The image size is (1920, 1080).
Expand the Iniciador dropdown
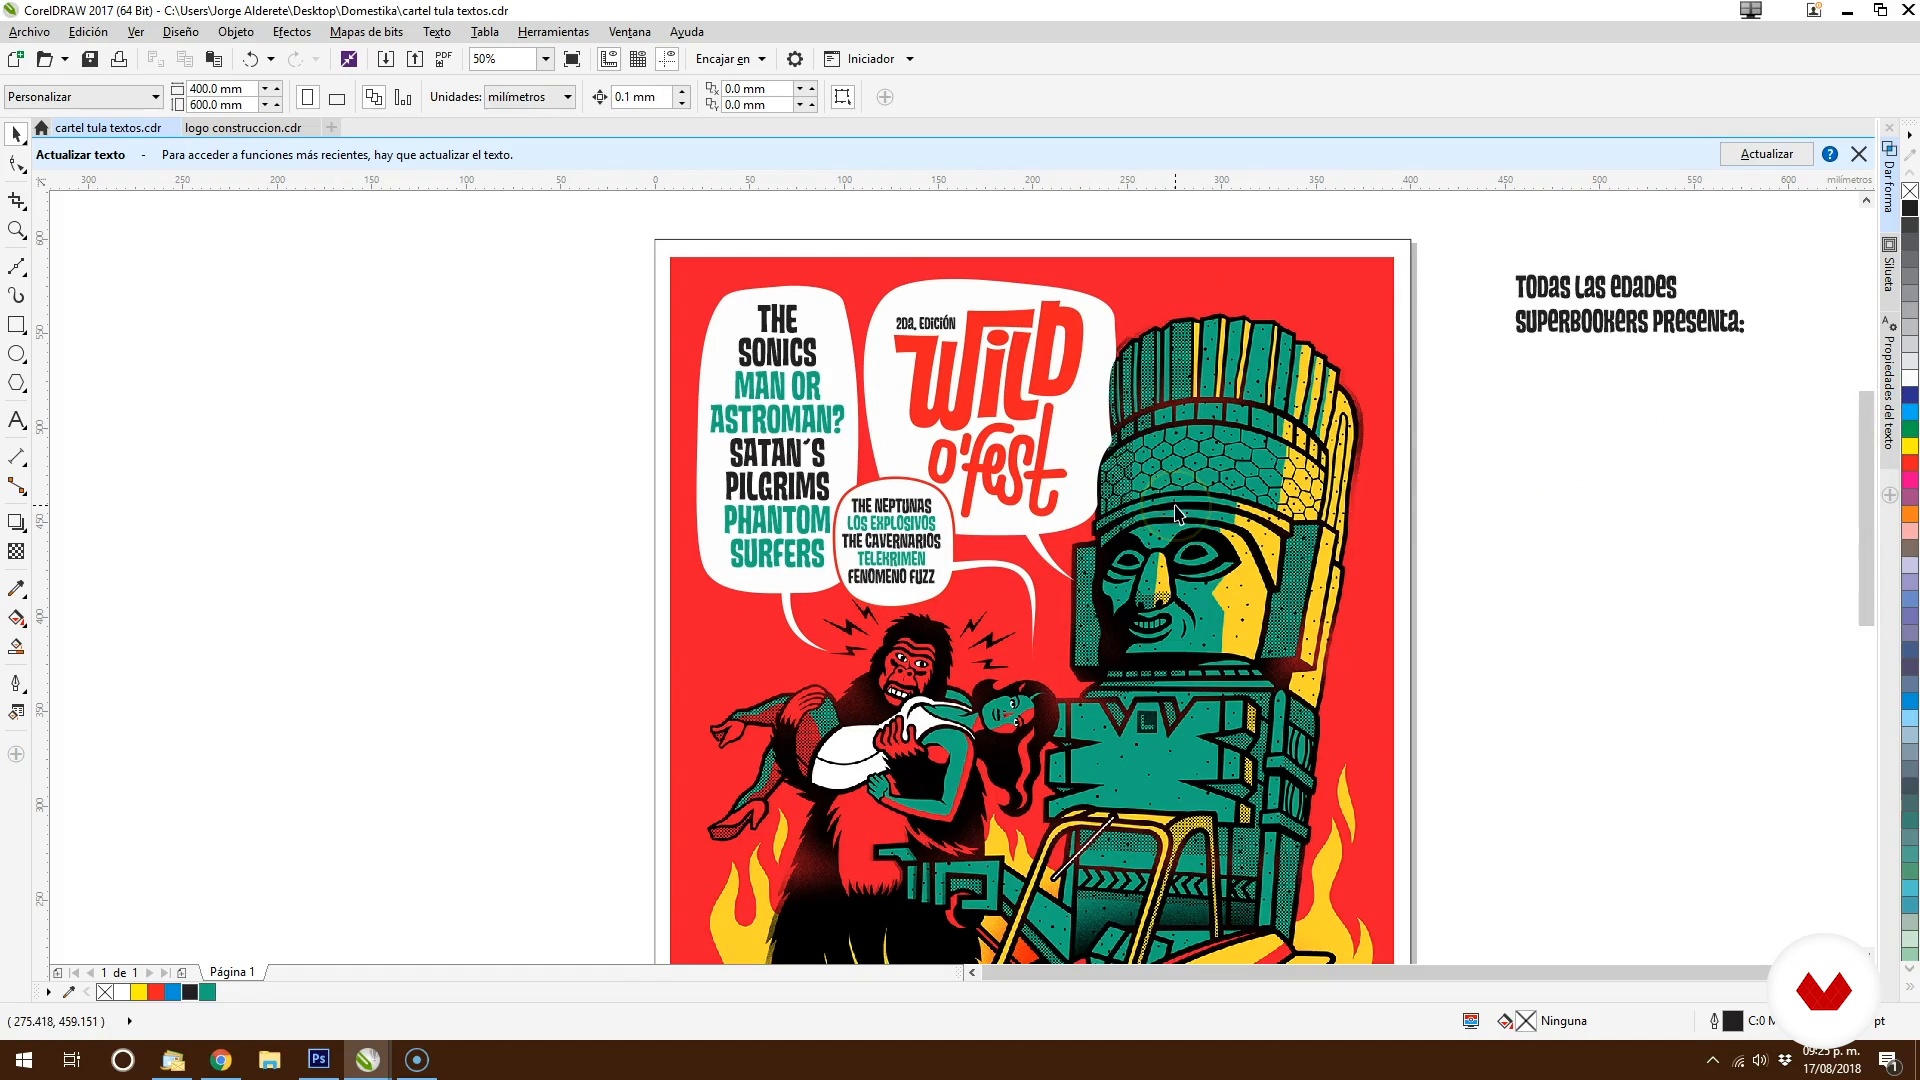coord(910,59)
